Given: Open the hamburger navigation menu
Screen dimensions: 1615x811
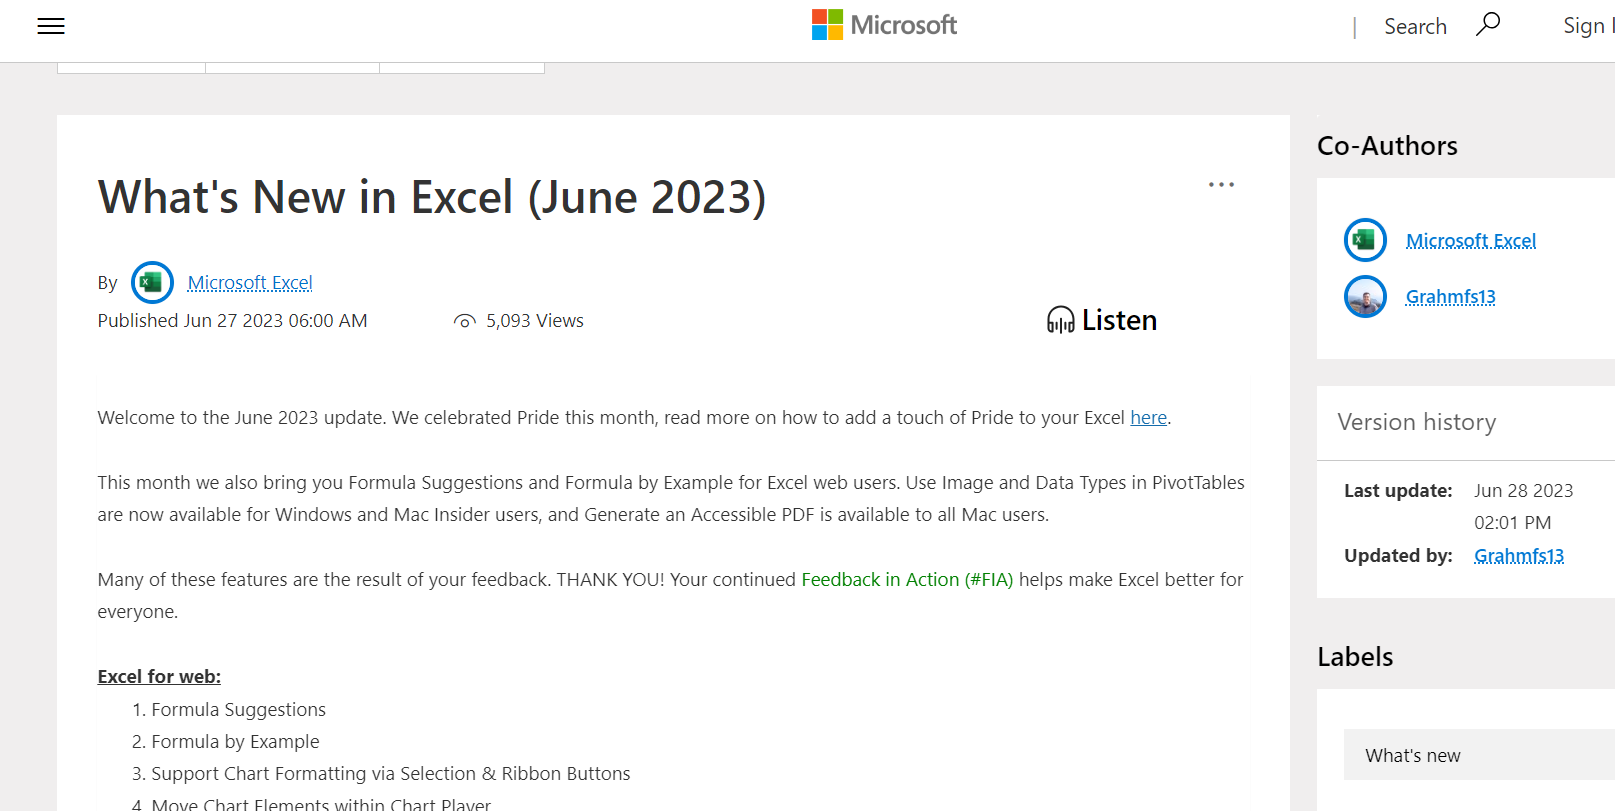Looking at the screenshot, I should [x=51, y=27].
